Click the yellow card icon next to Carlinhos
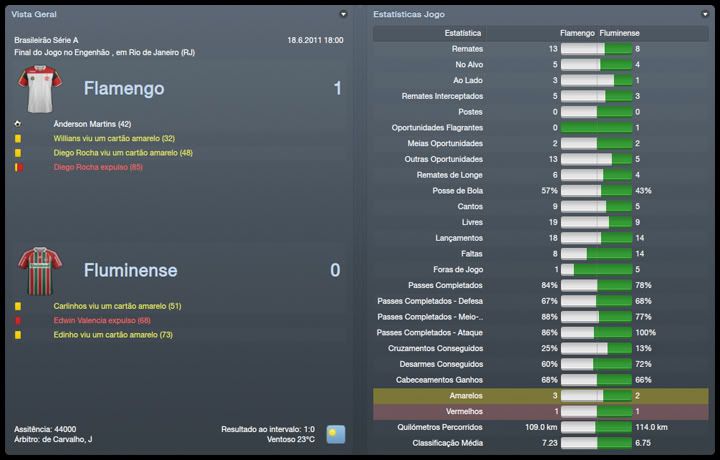The image size is (720, 460). pyautogui.click(x=17, y=306)
